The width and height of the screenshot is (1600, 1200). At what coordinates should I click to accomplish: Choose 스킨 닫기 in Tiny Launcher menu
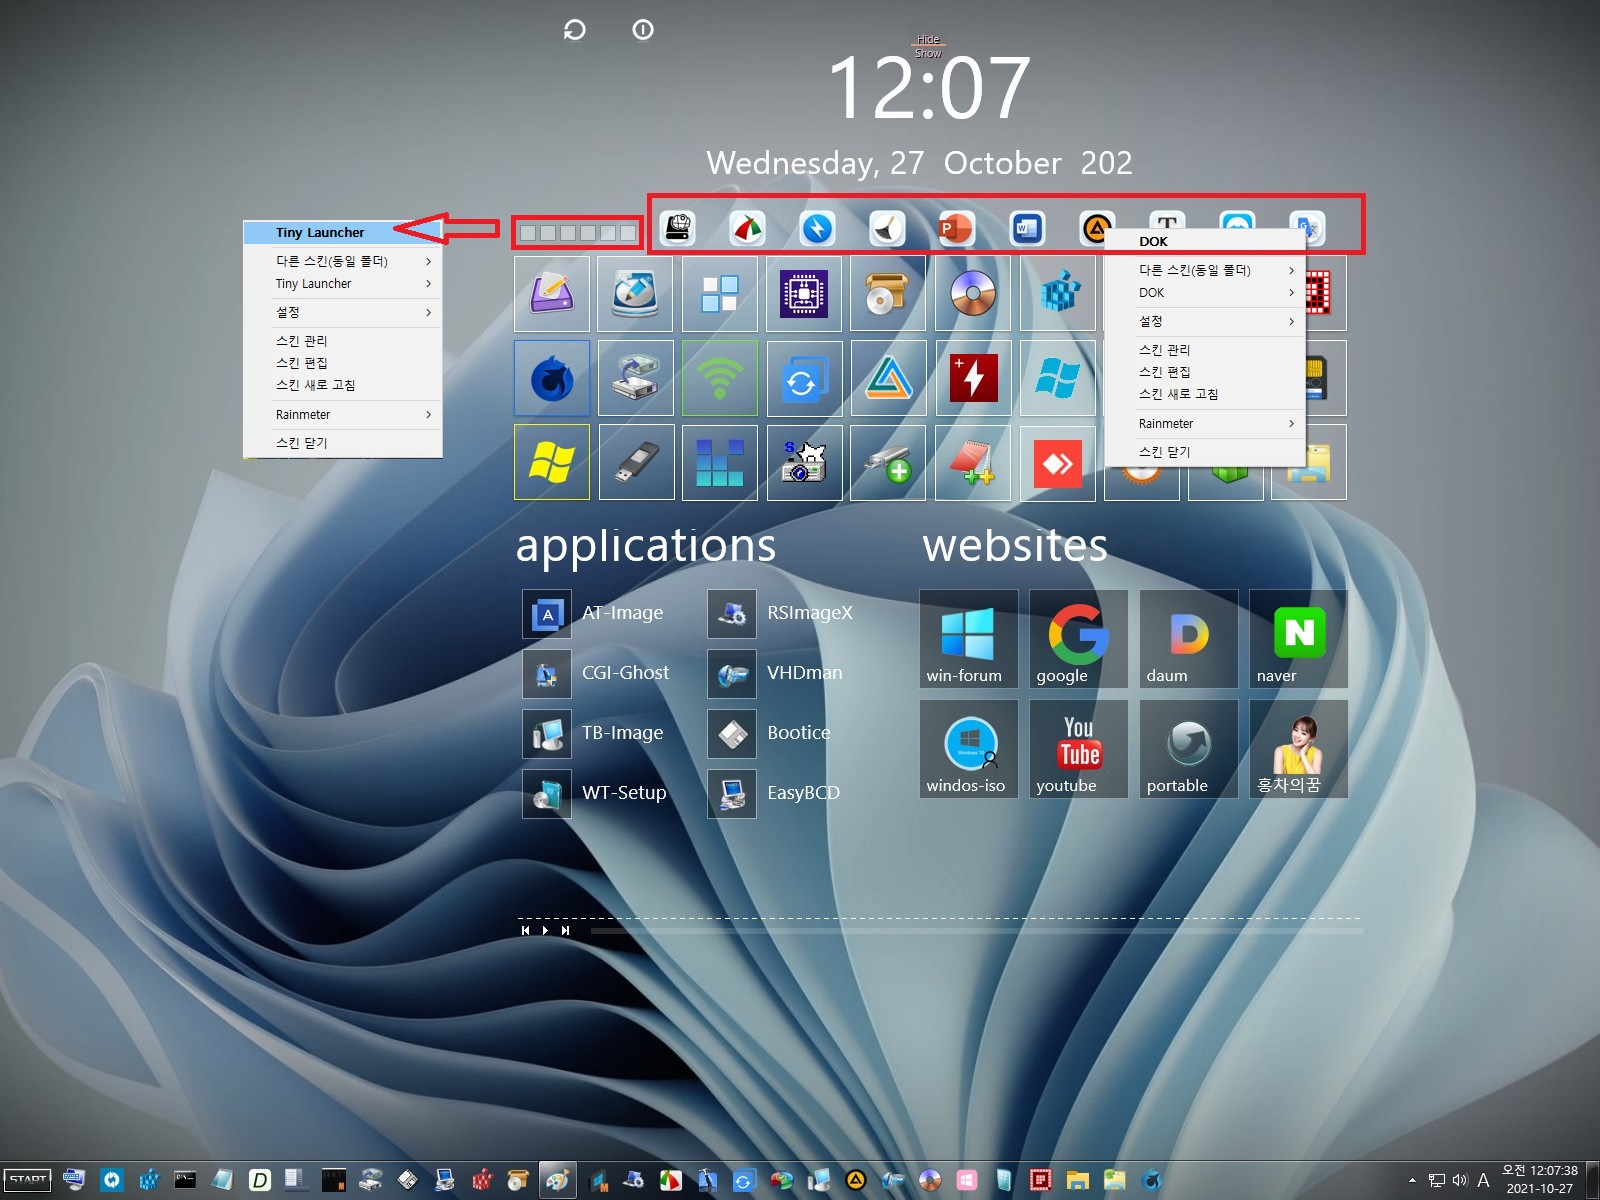(343, 443)
